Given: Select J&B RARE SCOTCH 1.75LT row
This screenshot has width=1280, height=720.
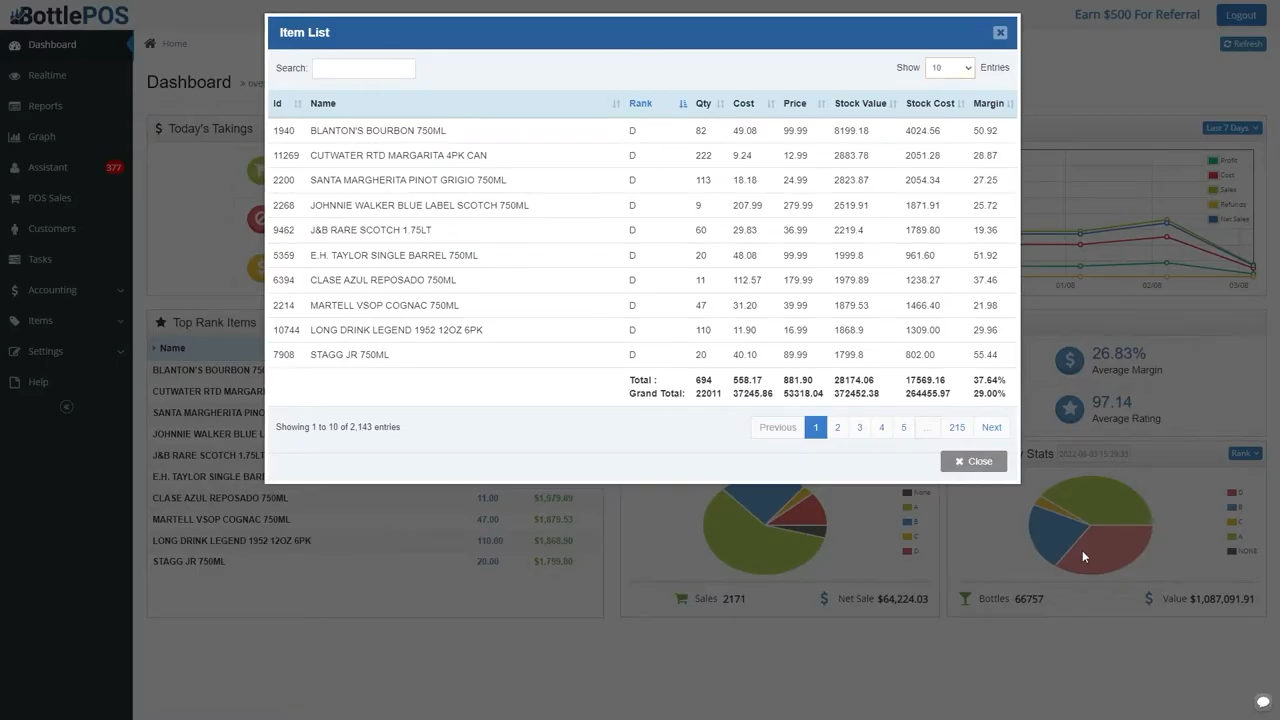Looking at the screenshot, I should (642, 230).
